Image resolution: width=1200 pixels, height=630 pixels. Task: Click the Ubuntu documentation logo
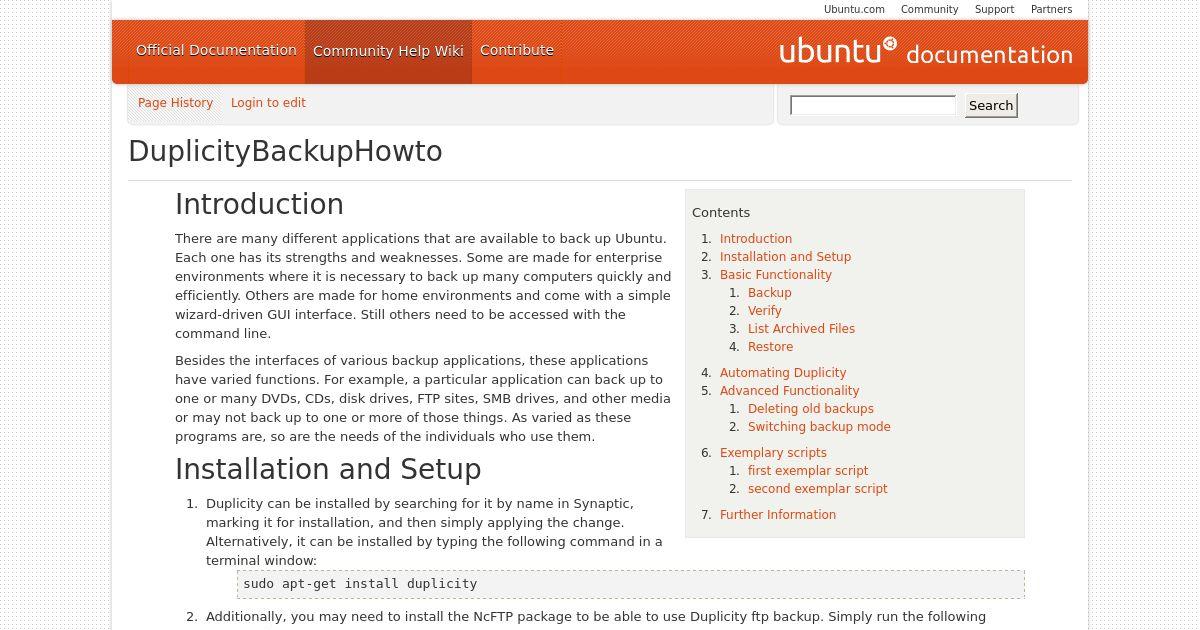click(925, 51)
